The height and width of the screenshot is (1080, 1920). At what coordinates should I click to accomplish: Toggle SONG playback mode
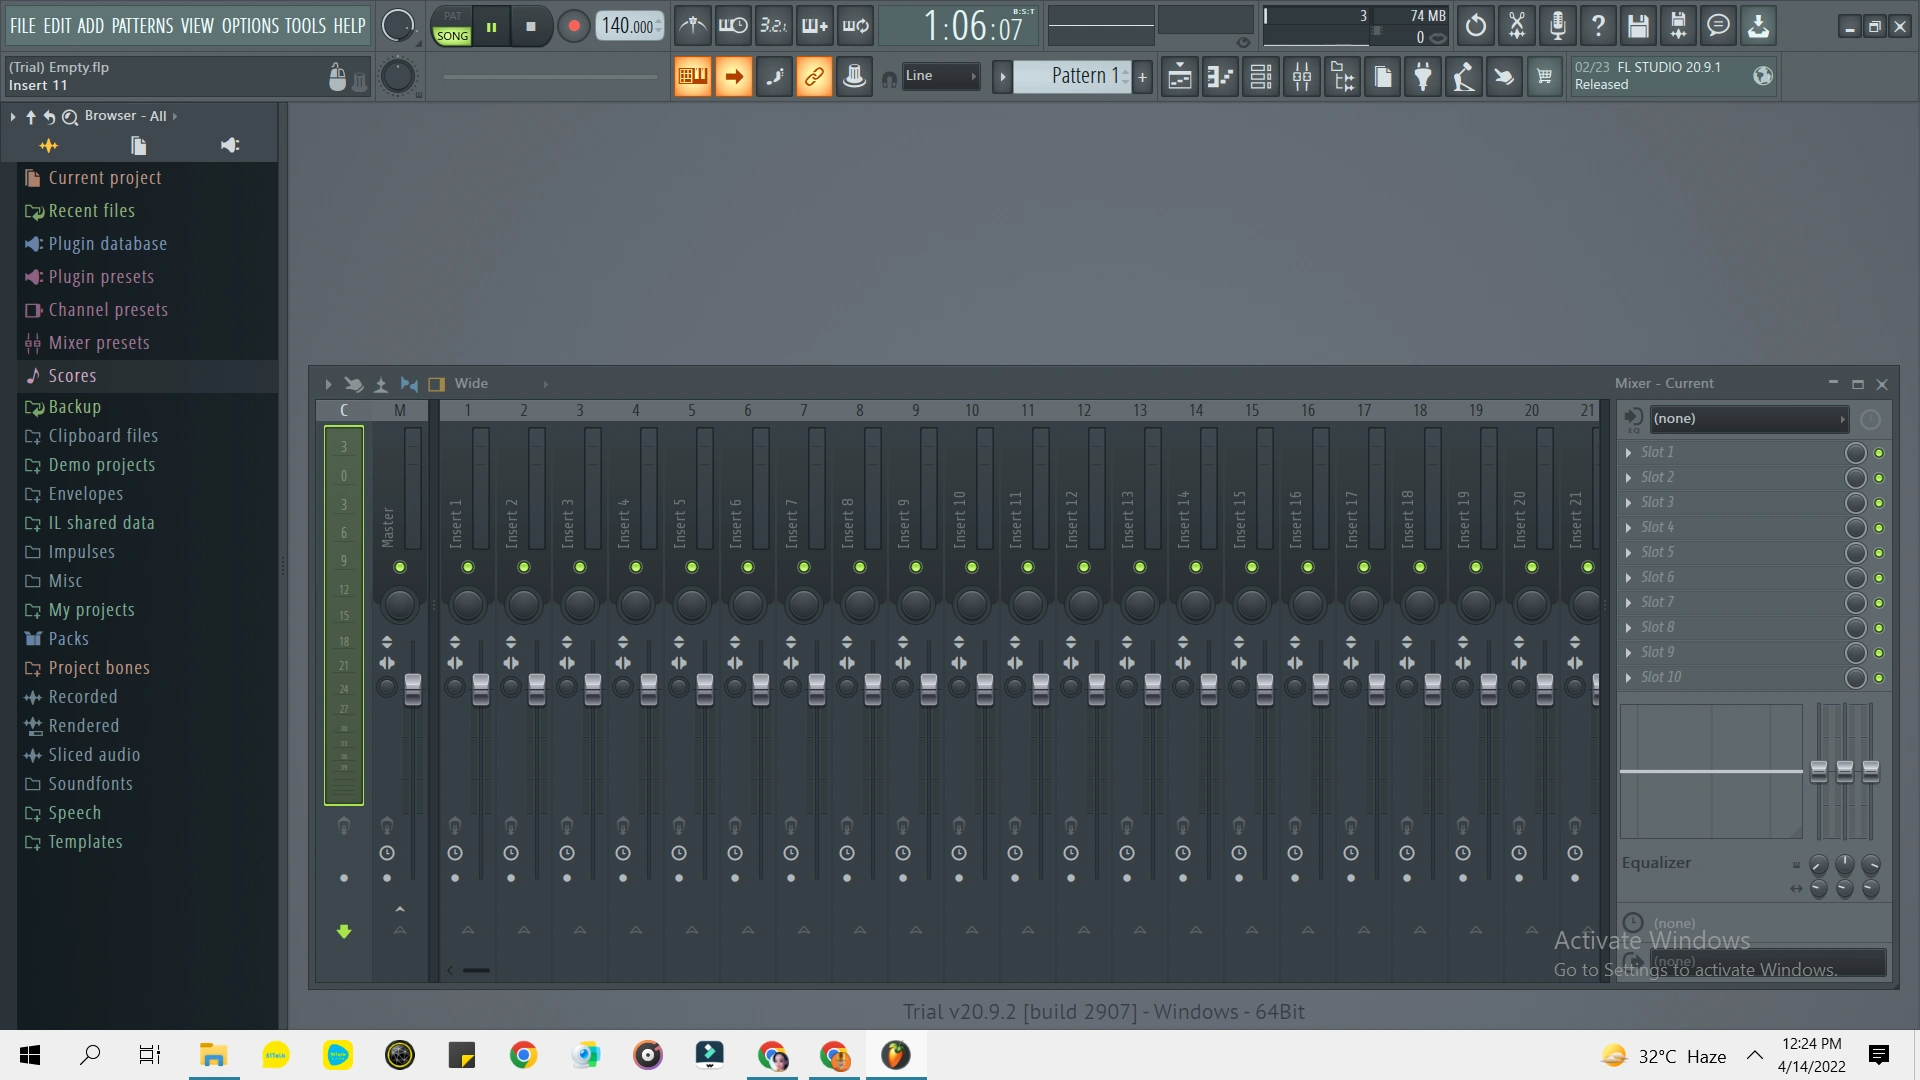tap(452, 34)
